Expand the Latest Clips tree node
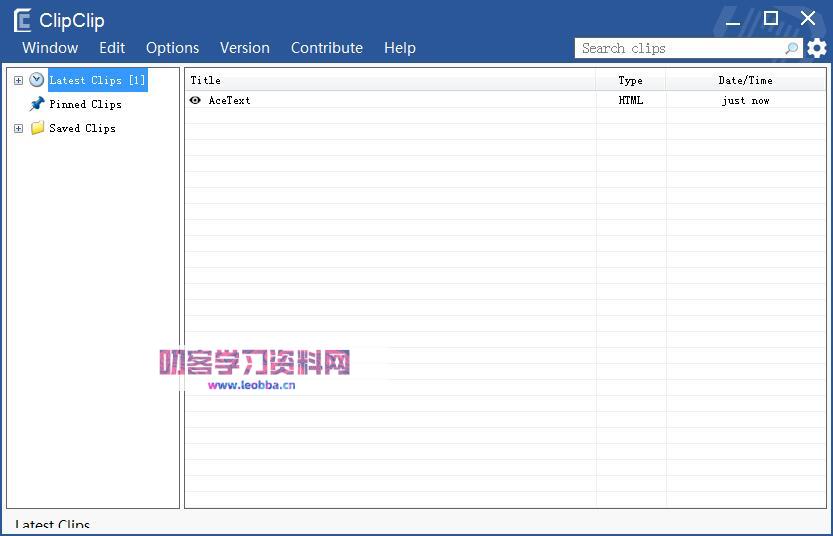The height and width of the screenshot is (536, 833). click(19, 81)
